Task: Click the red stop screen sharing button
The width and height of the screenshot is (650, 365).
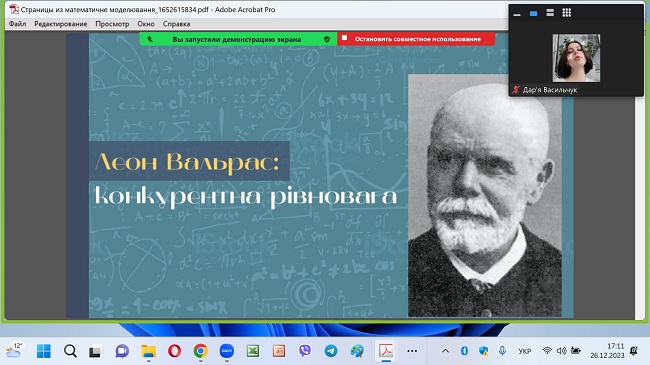Action: point(416,39)
